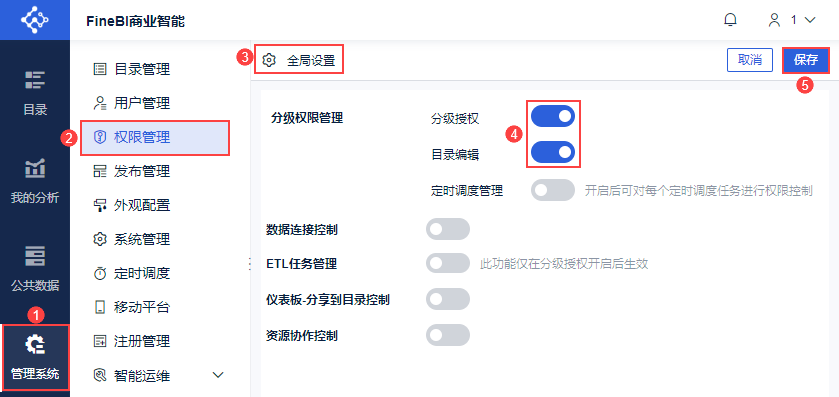Open the 目录 sidebar section
This screenshot has height=397, width=839.
35,93
